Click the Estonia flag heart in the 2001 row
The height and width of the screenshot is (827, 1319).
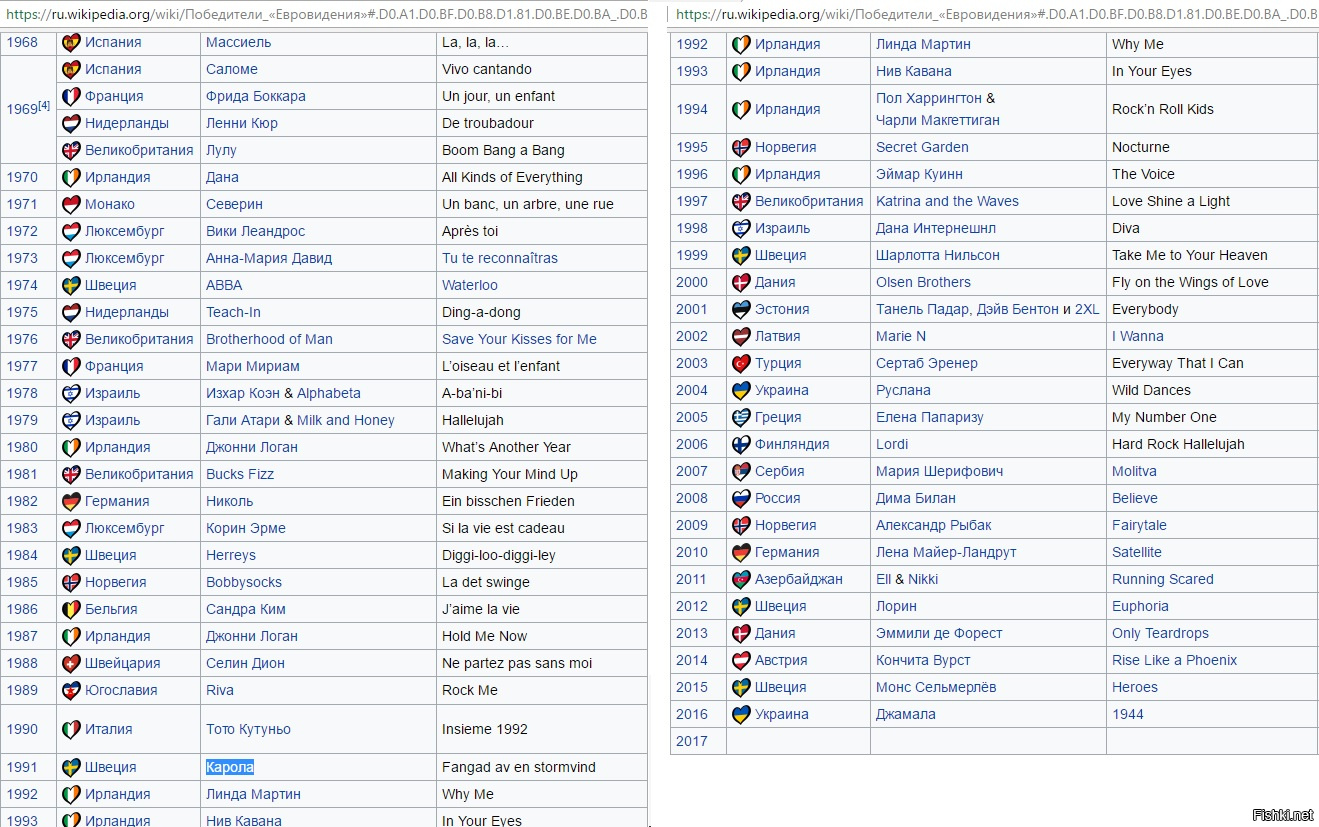[741, 310]
